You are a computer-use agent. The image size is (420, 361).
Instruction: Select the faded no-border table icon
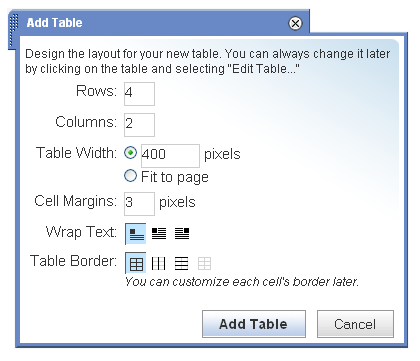click(204, 264)
